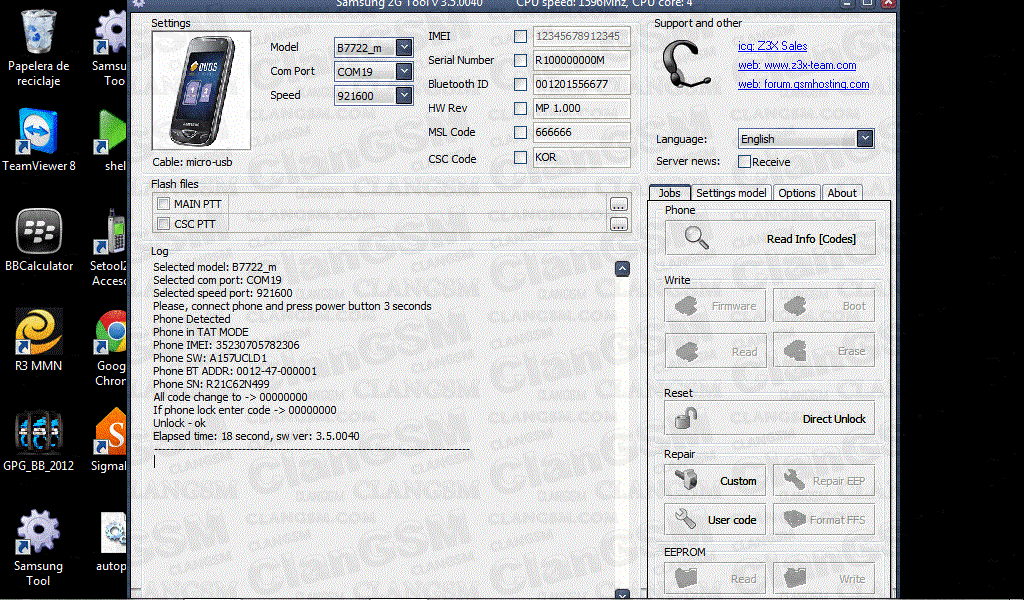The width and height of the screenshot is (1024, 600).
Task: Open the R3 MMN desktop shortcut
Action: pos(39,340)
